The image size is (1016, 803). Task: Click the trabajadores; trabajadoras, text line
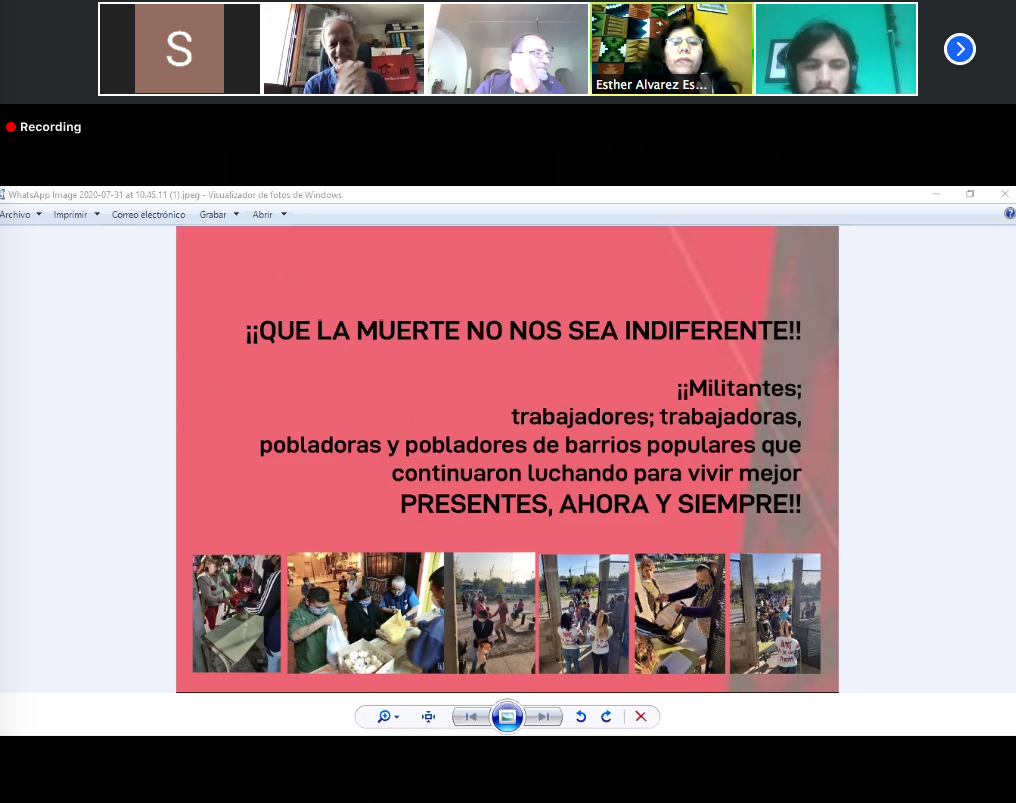656,417
